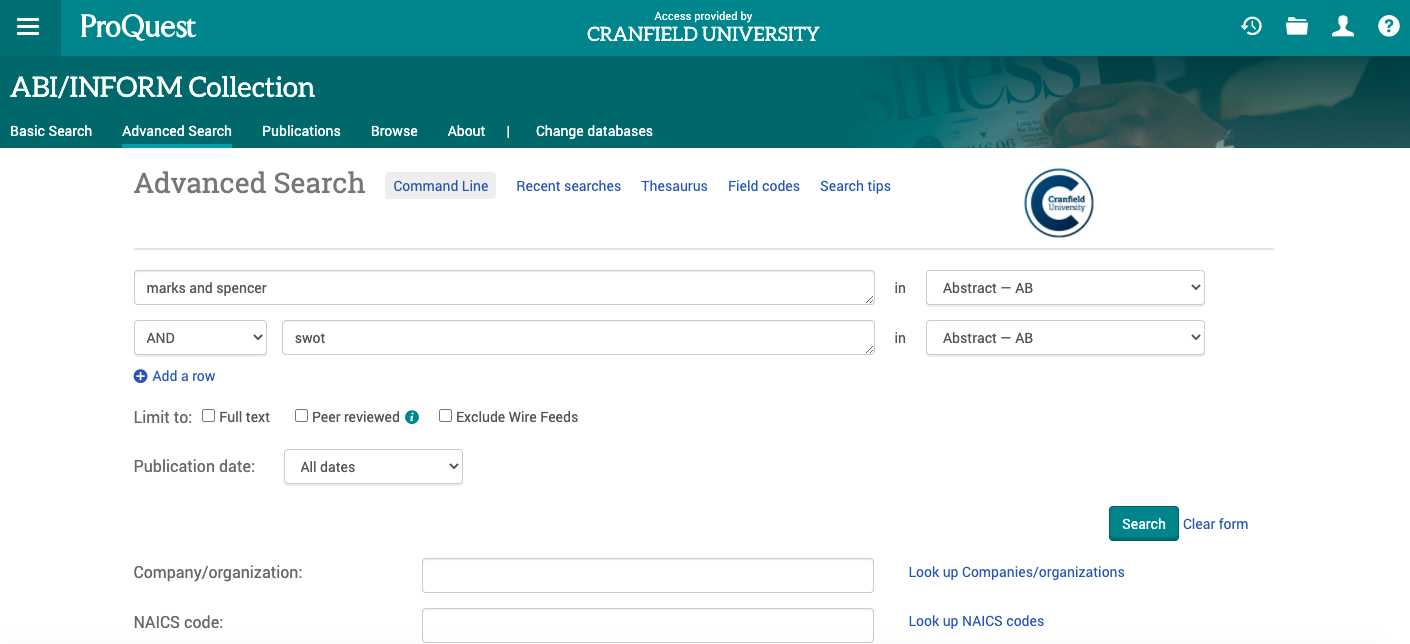Click the Cranfield University logo
1410x644 pixels.
1059,203
